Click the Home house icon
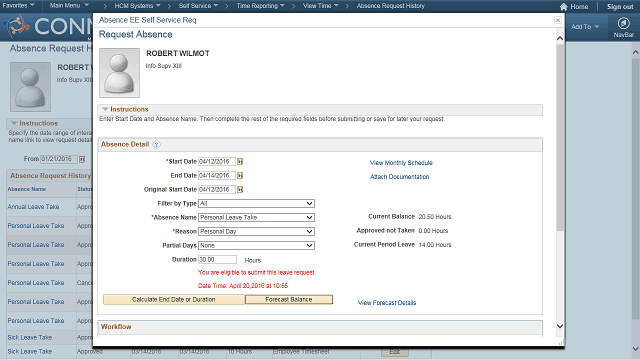This screenshot has height=360, width=640. (564, 7)
